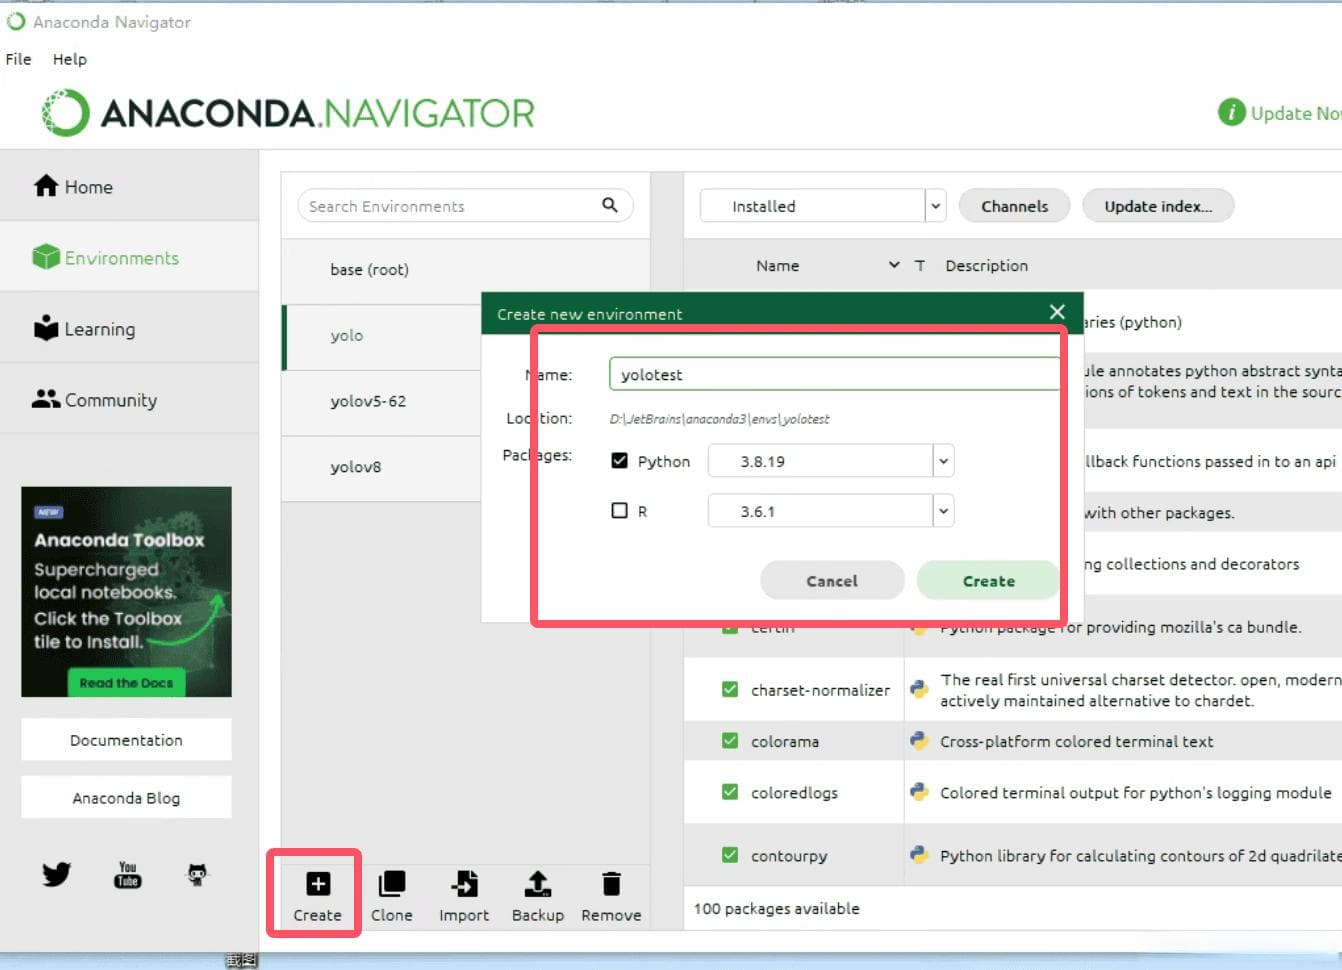Click the Update index... button

(x=1157, y=206)
